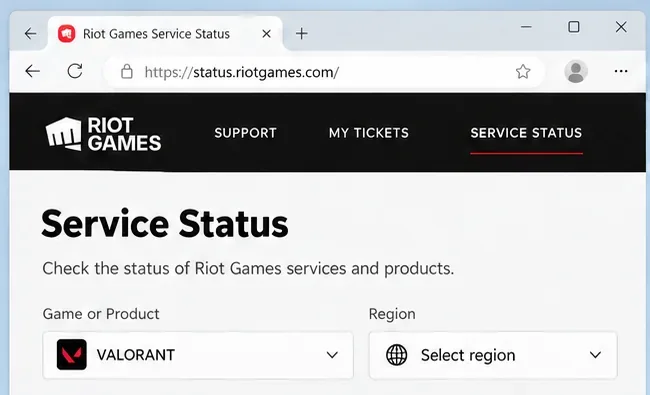The width and height of the screenshot is (650, 395).
Task: Go to MY TICKETS in the nav bar
Action: tap(369, 133)
